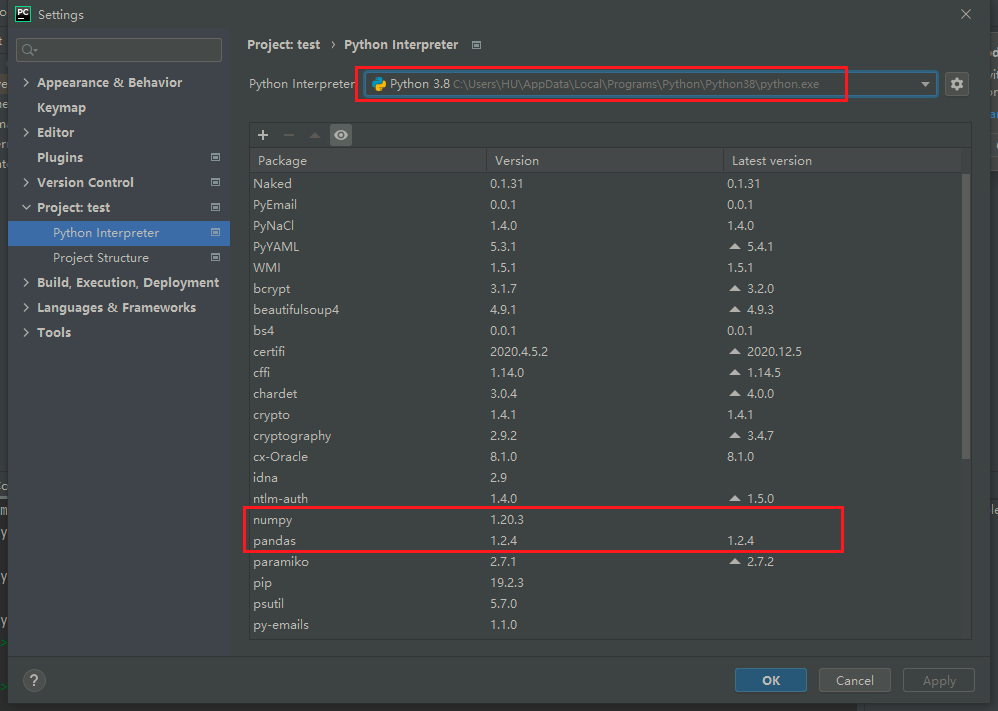The height and width of the screenshot is (711, 998).
Task: Click the package list vertical scrollbar
Action: click(x=966, y=315)
